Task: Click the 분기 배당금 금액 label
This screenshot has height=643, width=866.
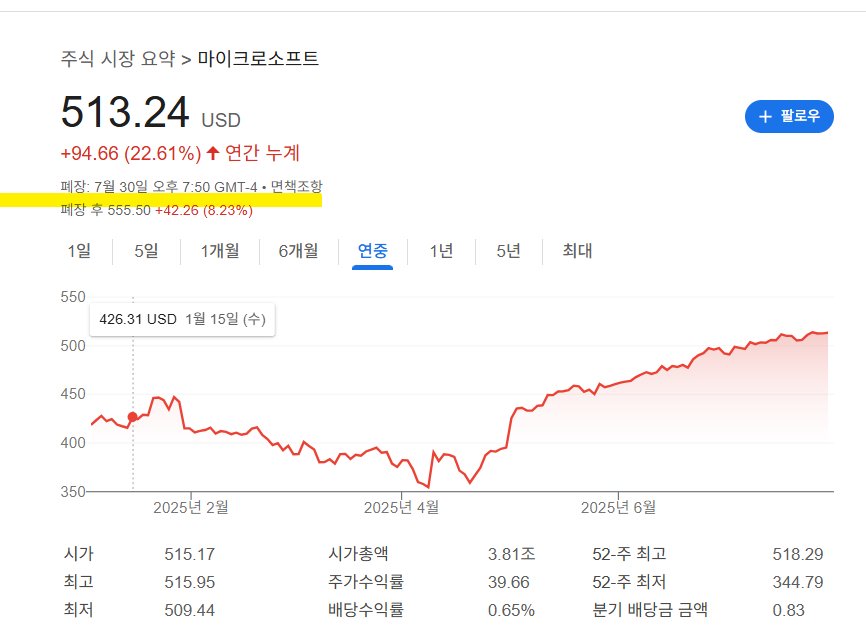Action: (x=650, y=610)
